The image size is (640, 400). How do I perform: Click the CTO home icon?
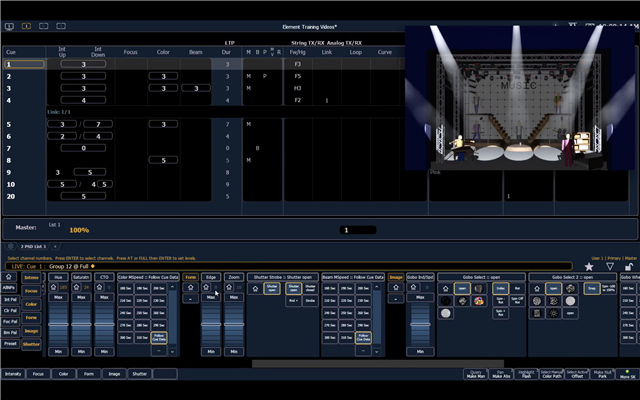click(x=99, y=287)
